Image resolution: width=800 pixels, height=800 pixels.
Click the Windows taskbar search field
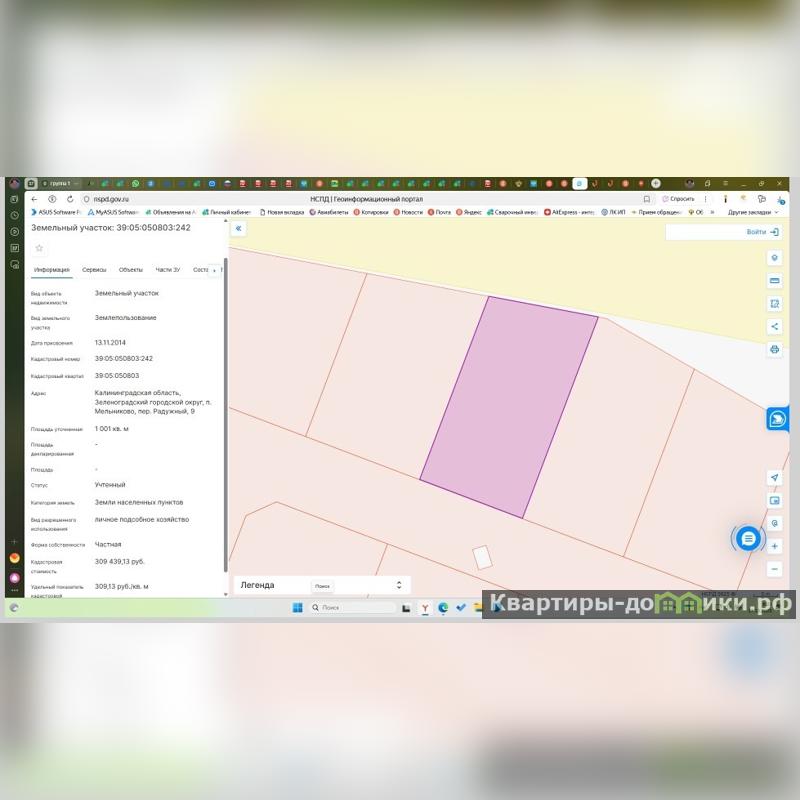tap(353, 607)
